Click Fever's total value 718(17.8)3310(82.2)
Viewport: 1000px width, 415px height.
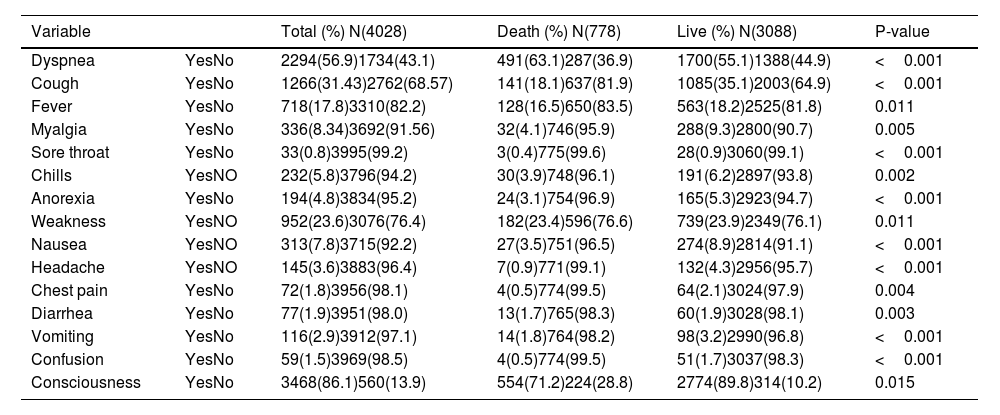[356, 107]
